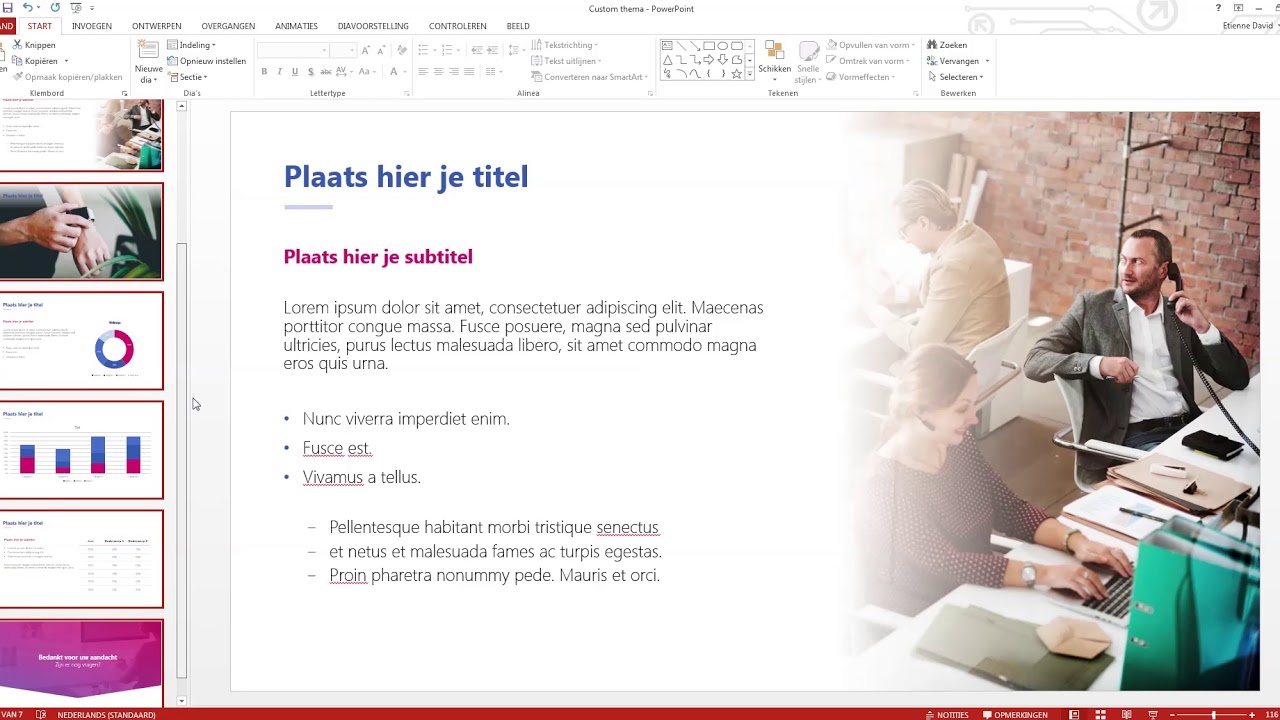
Task: Apply italic formatting
Action: [279, 71]
